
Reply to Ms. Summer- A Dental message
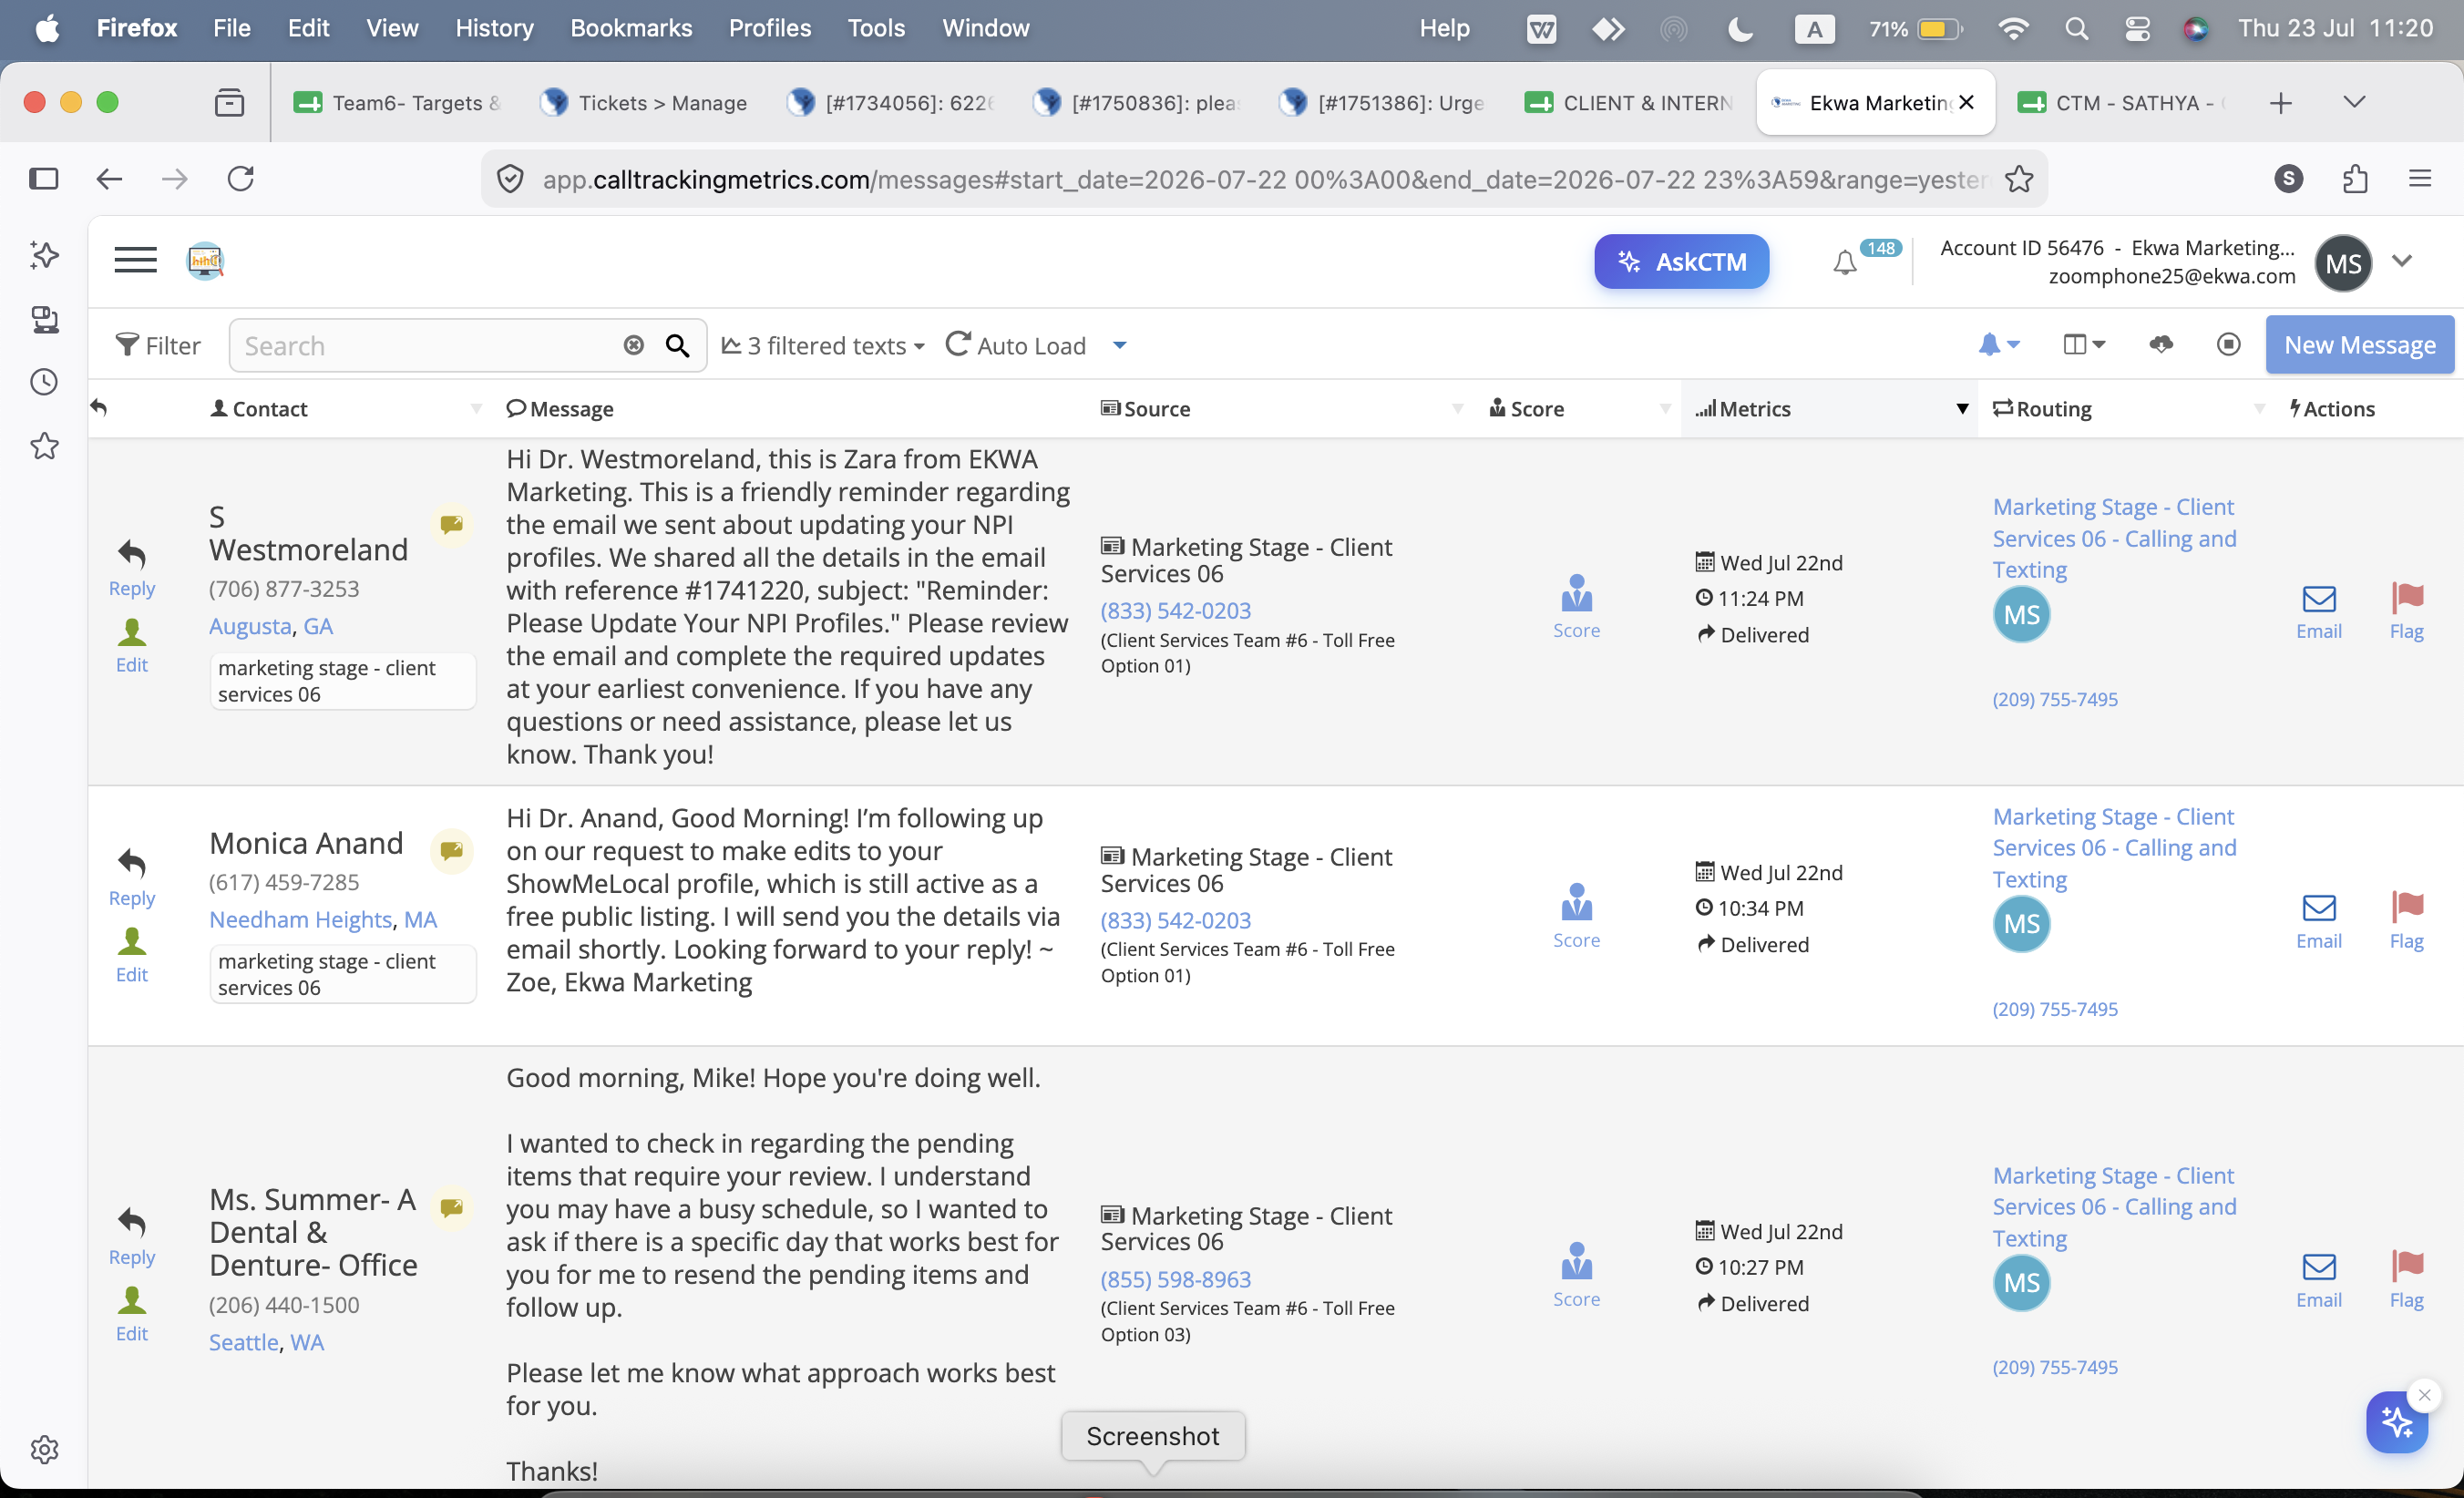[x=132, y=1237]
